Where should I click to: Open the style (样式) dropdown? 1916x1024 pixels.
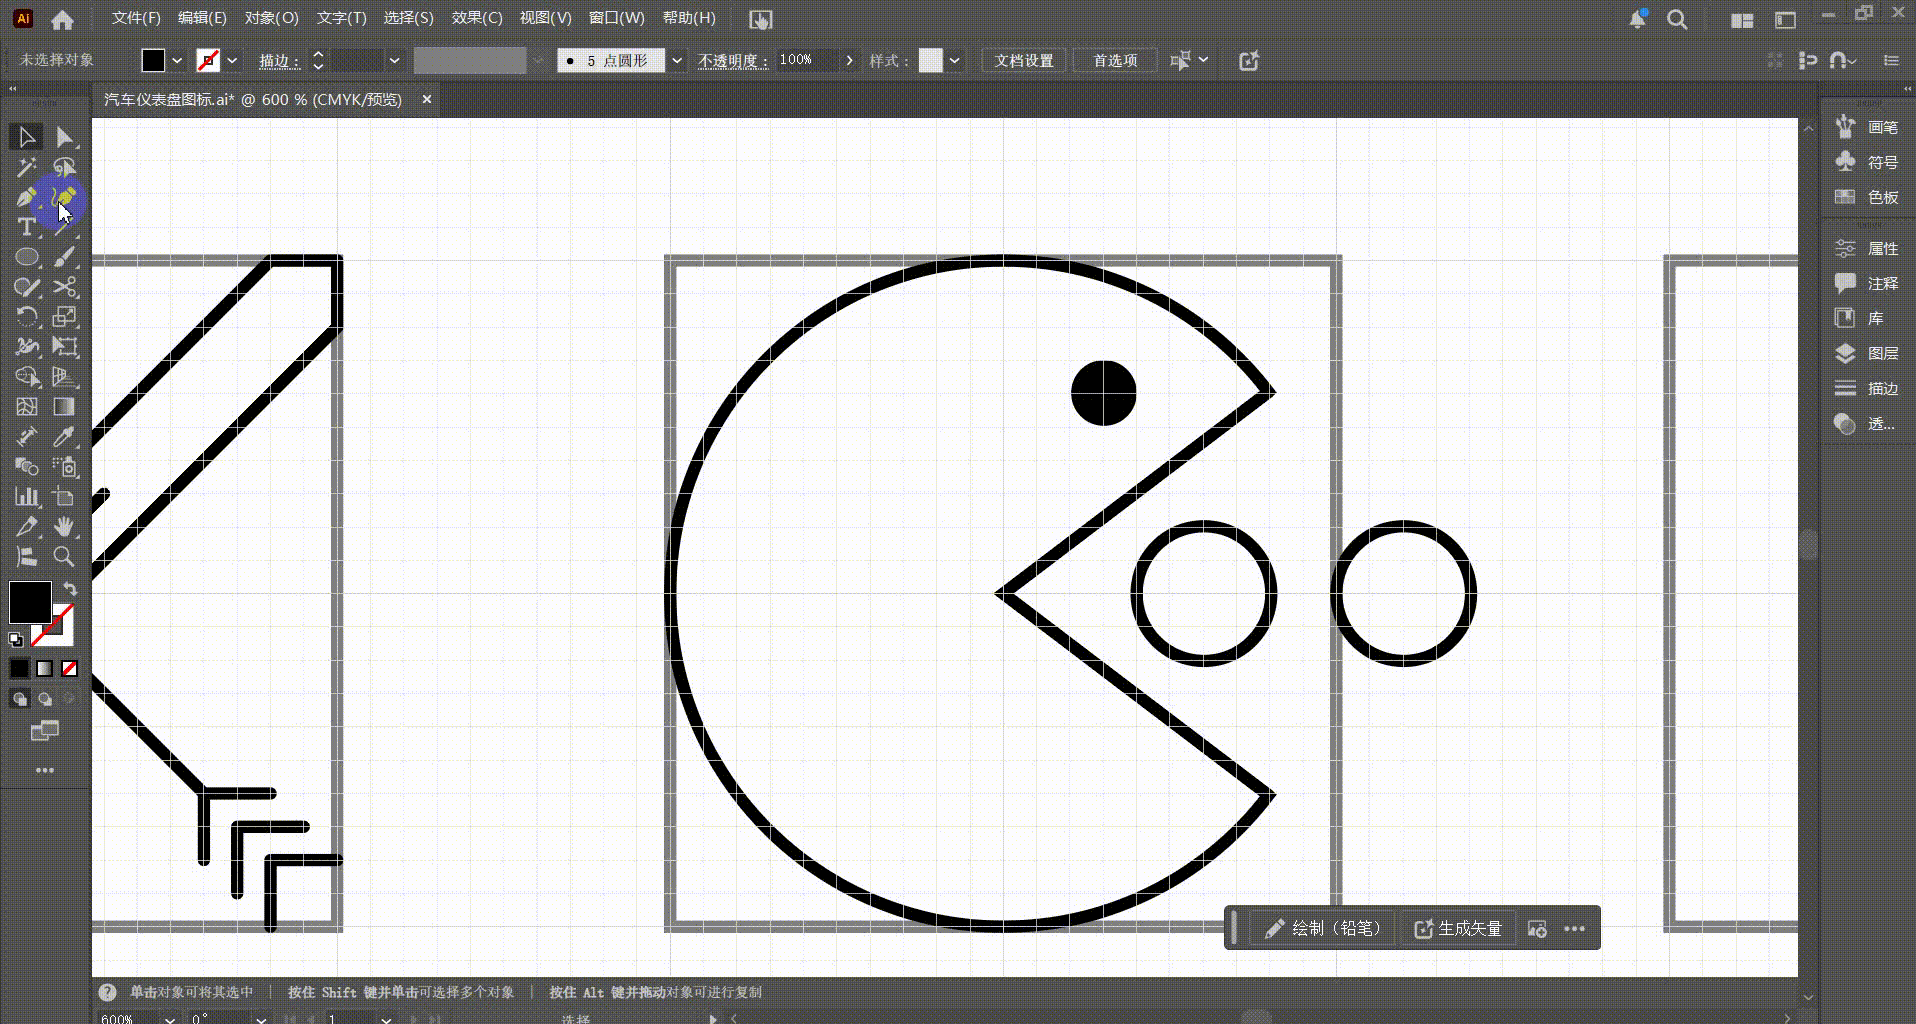point(955,61)
